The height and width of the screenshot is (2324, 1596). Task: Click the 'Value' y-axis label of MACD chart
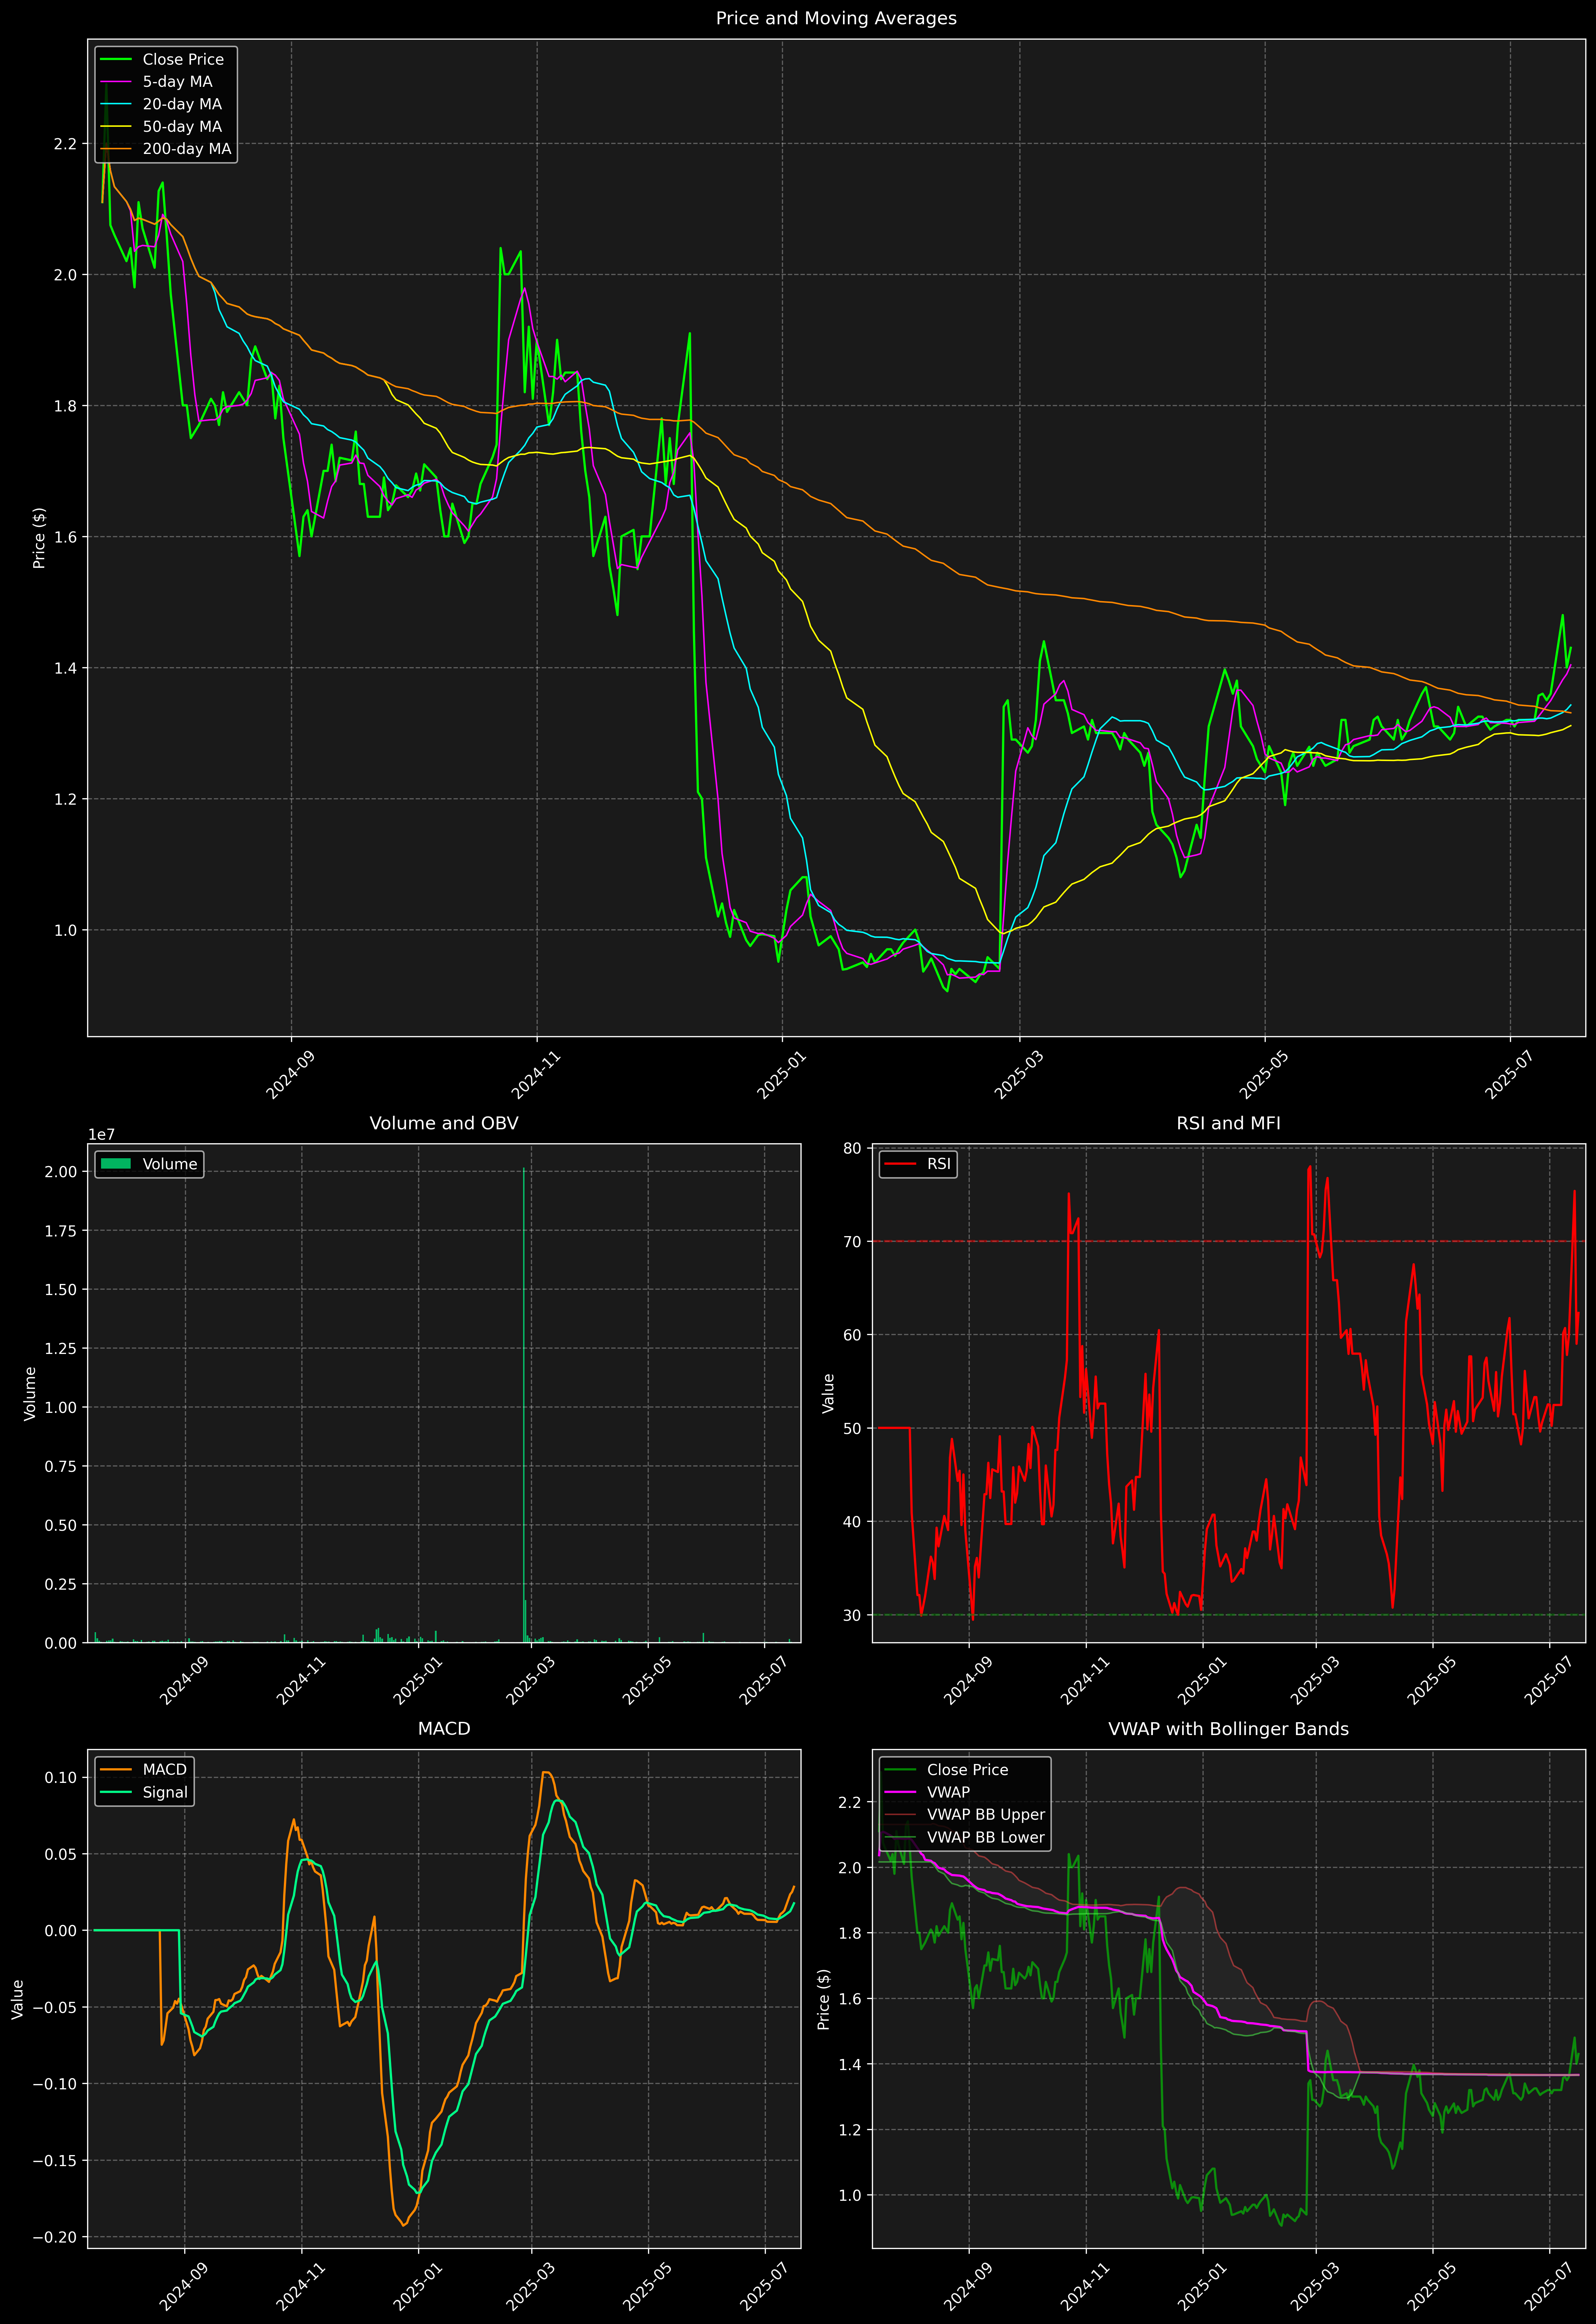[18, 1999]
